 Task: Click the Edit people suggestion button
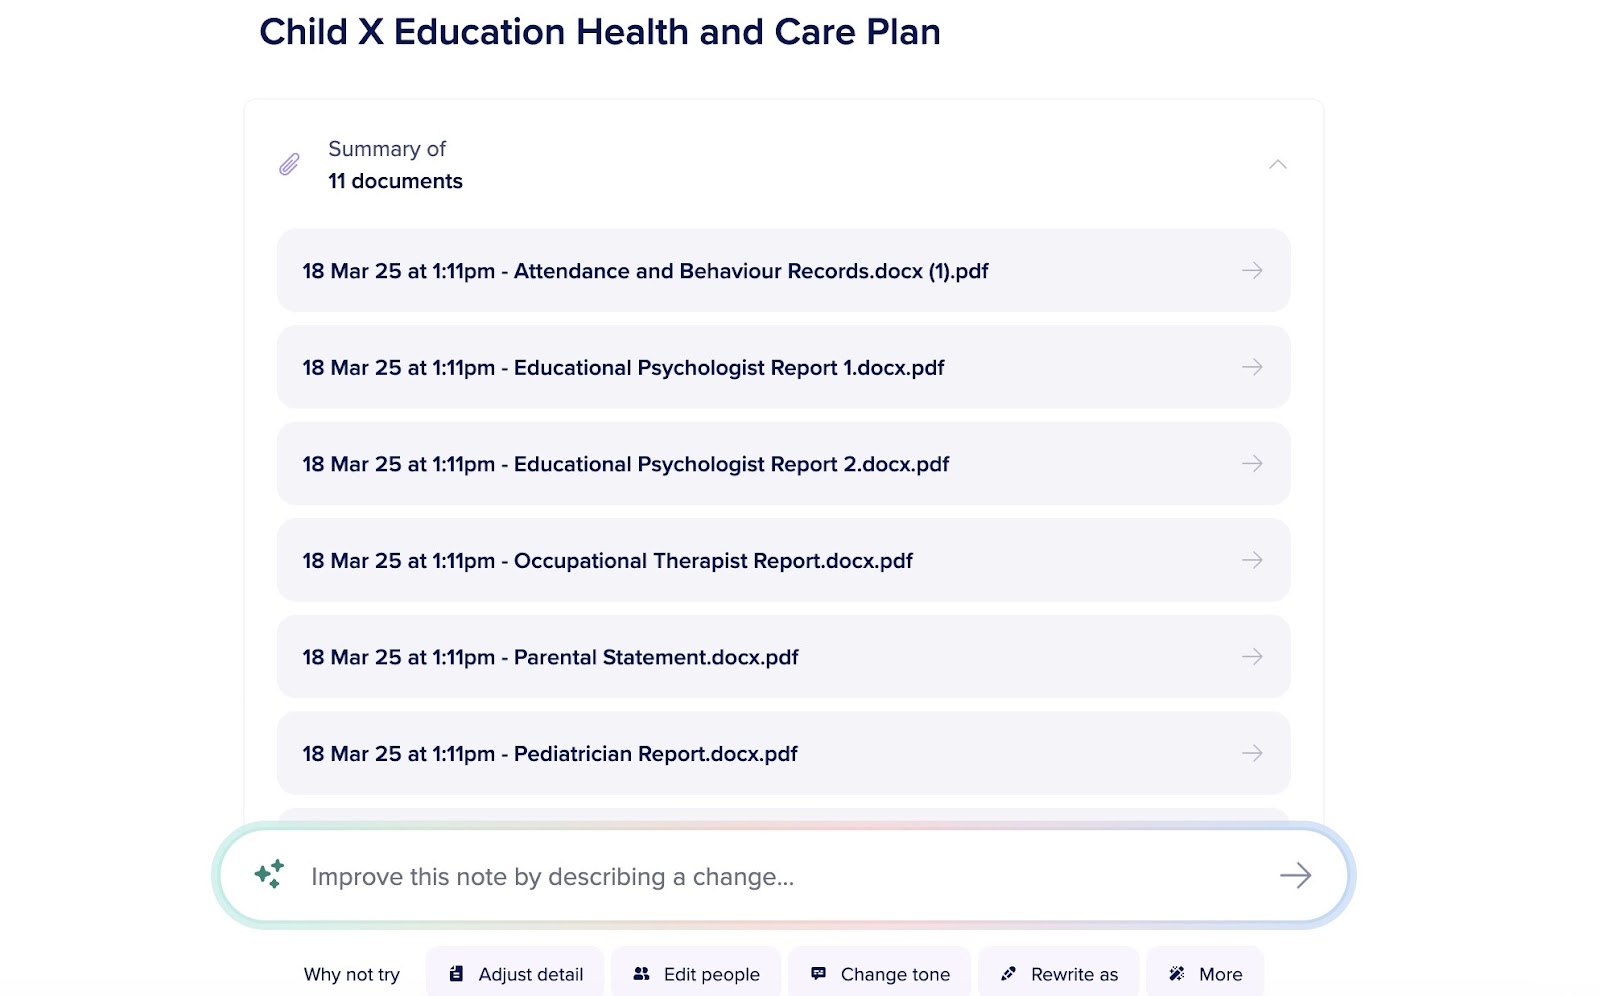[x=696, y=974]
